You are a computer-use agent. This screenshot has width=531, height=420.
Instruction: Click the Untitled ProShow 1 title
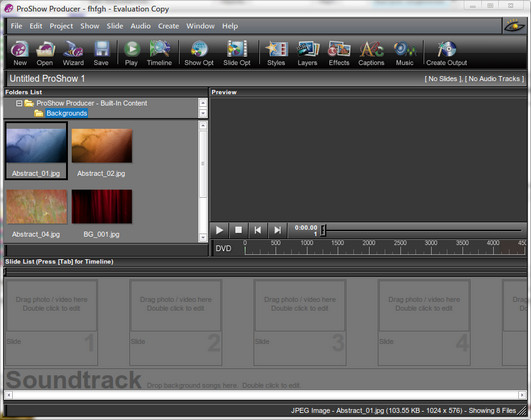click(x=47, y=79)
